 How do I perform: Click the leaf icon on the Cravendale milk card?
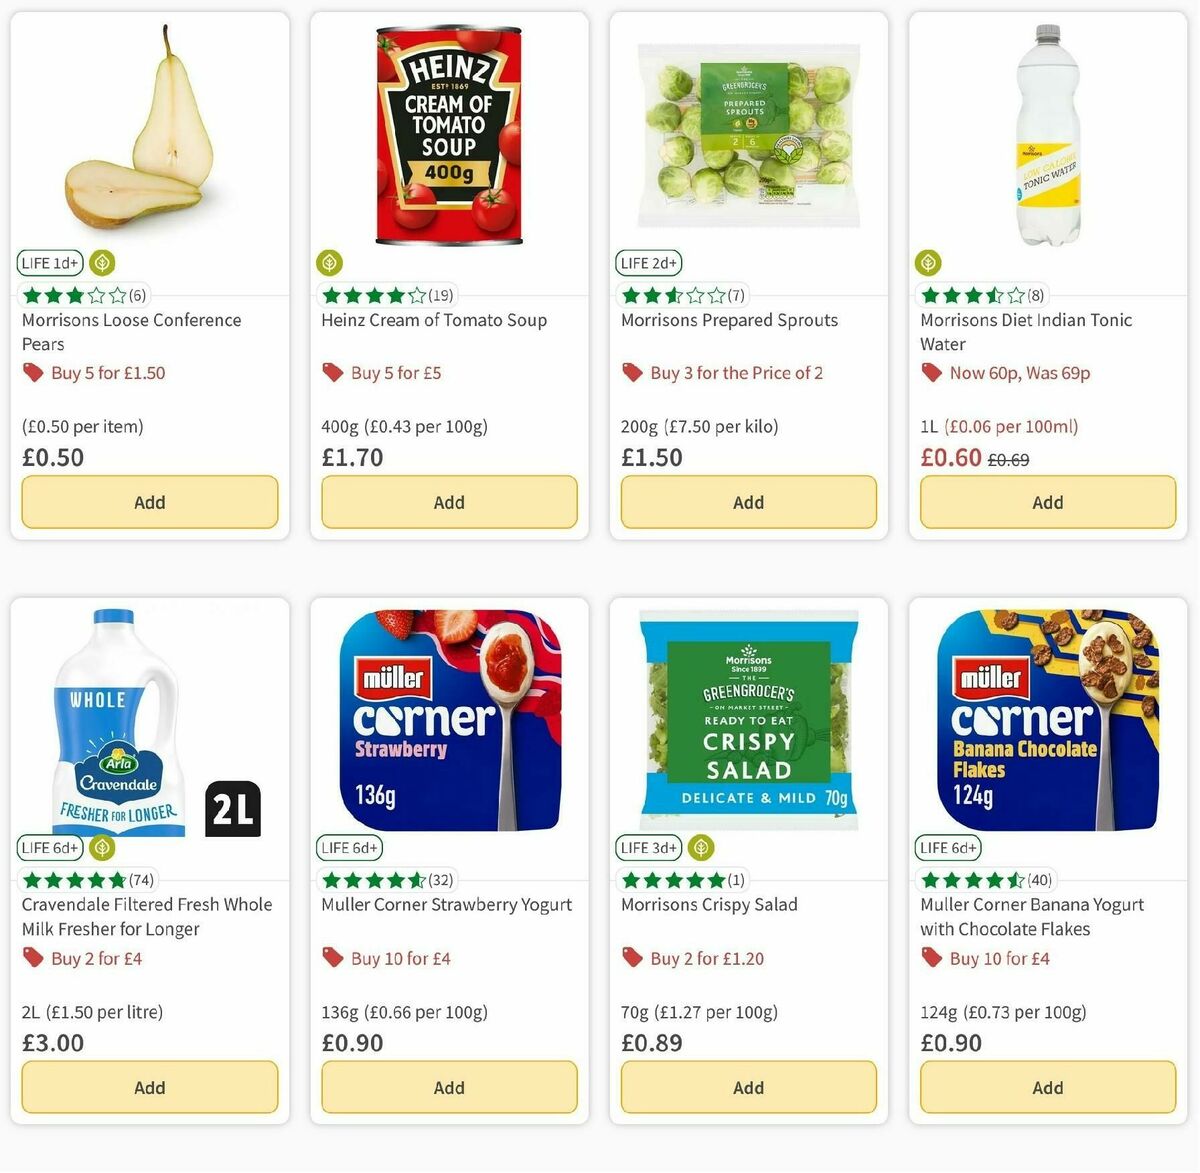[x=100, y=847]
